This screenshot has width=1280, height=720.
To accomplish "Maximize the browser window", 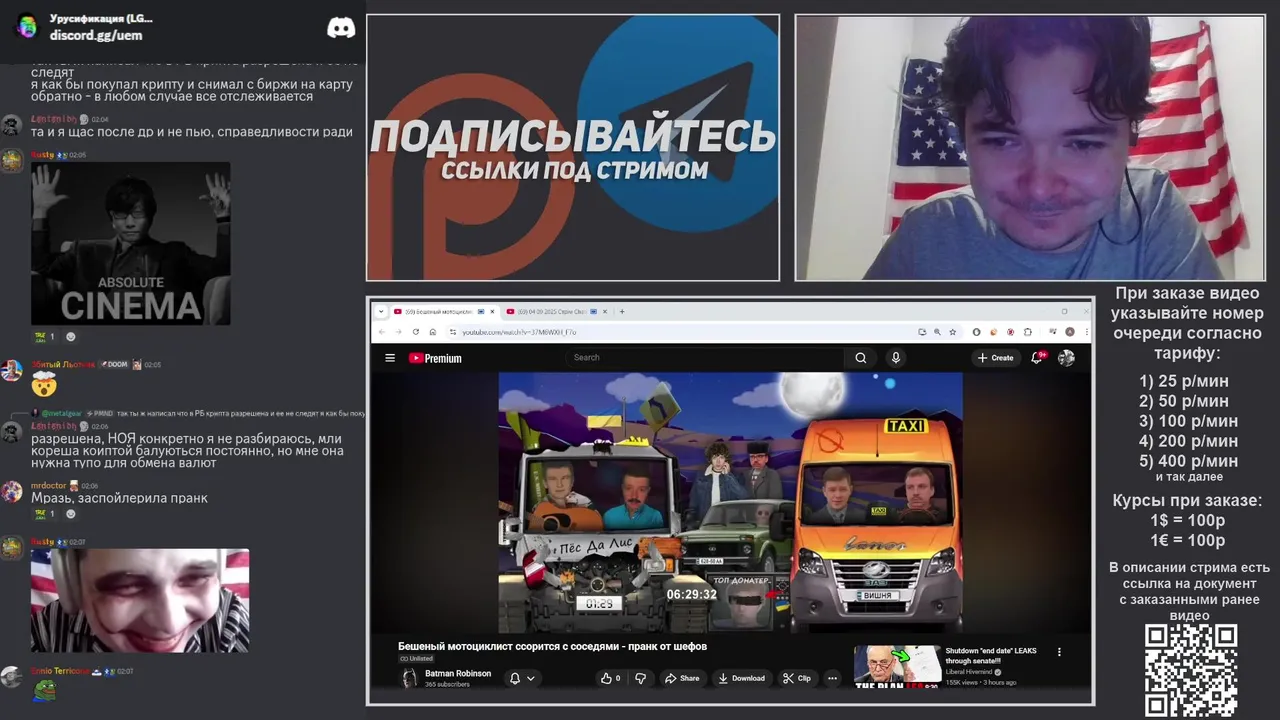I will [1064, 311].
